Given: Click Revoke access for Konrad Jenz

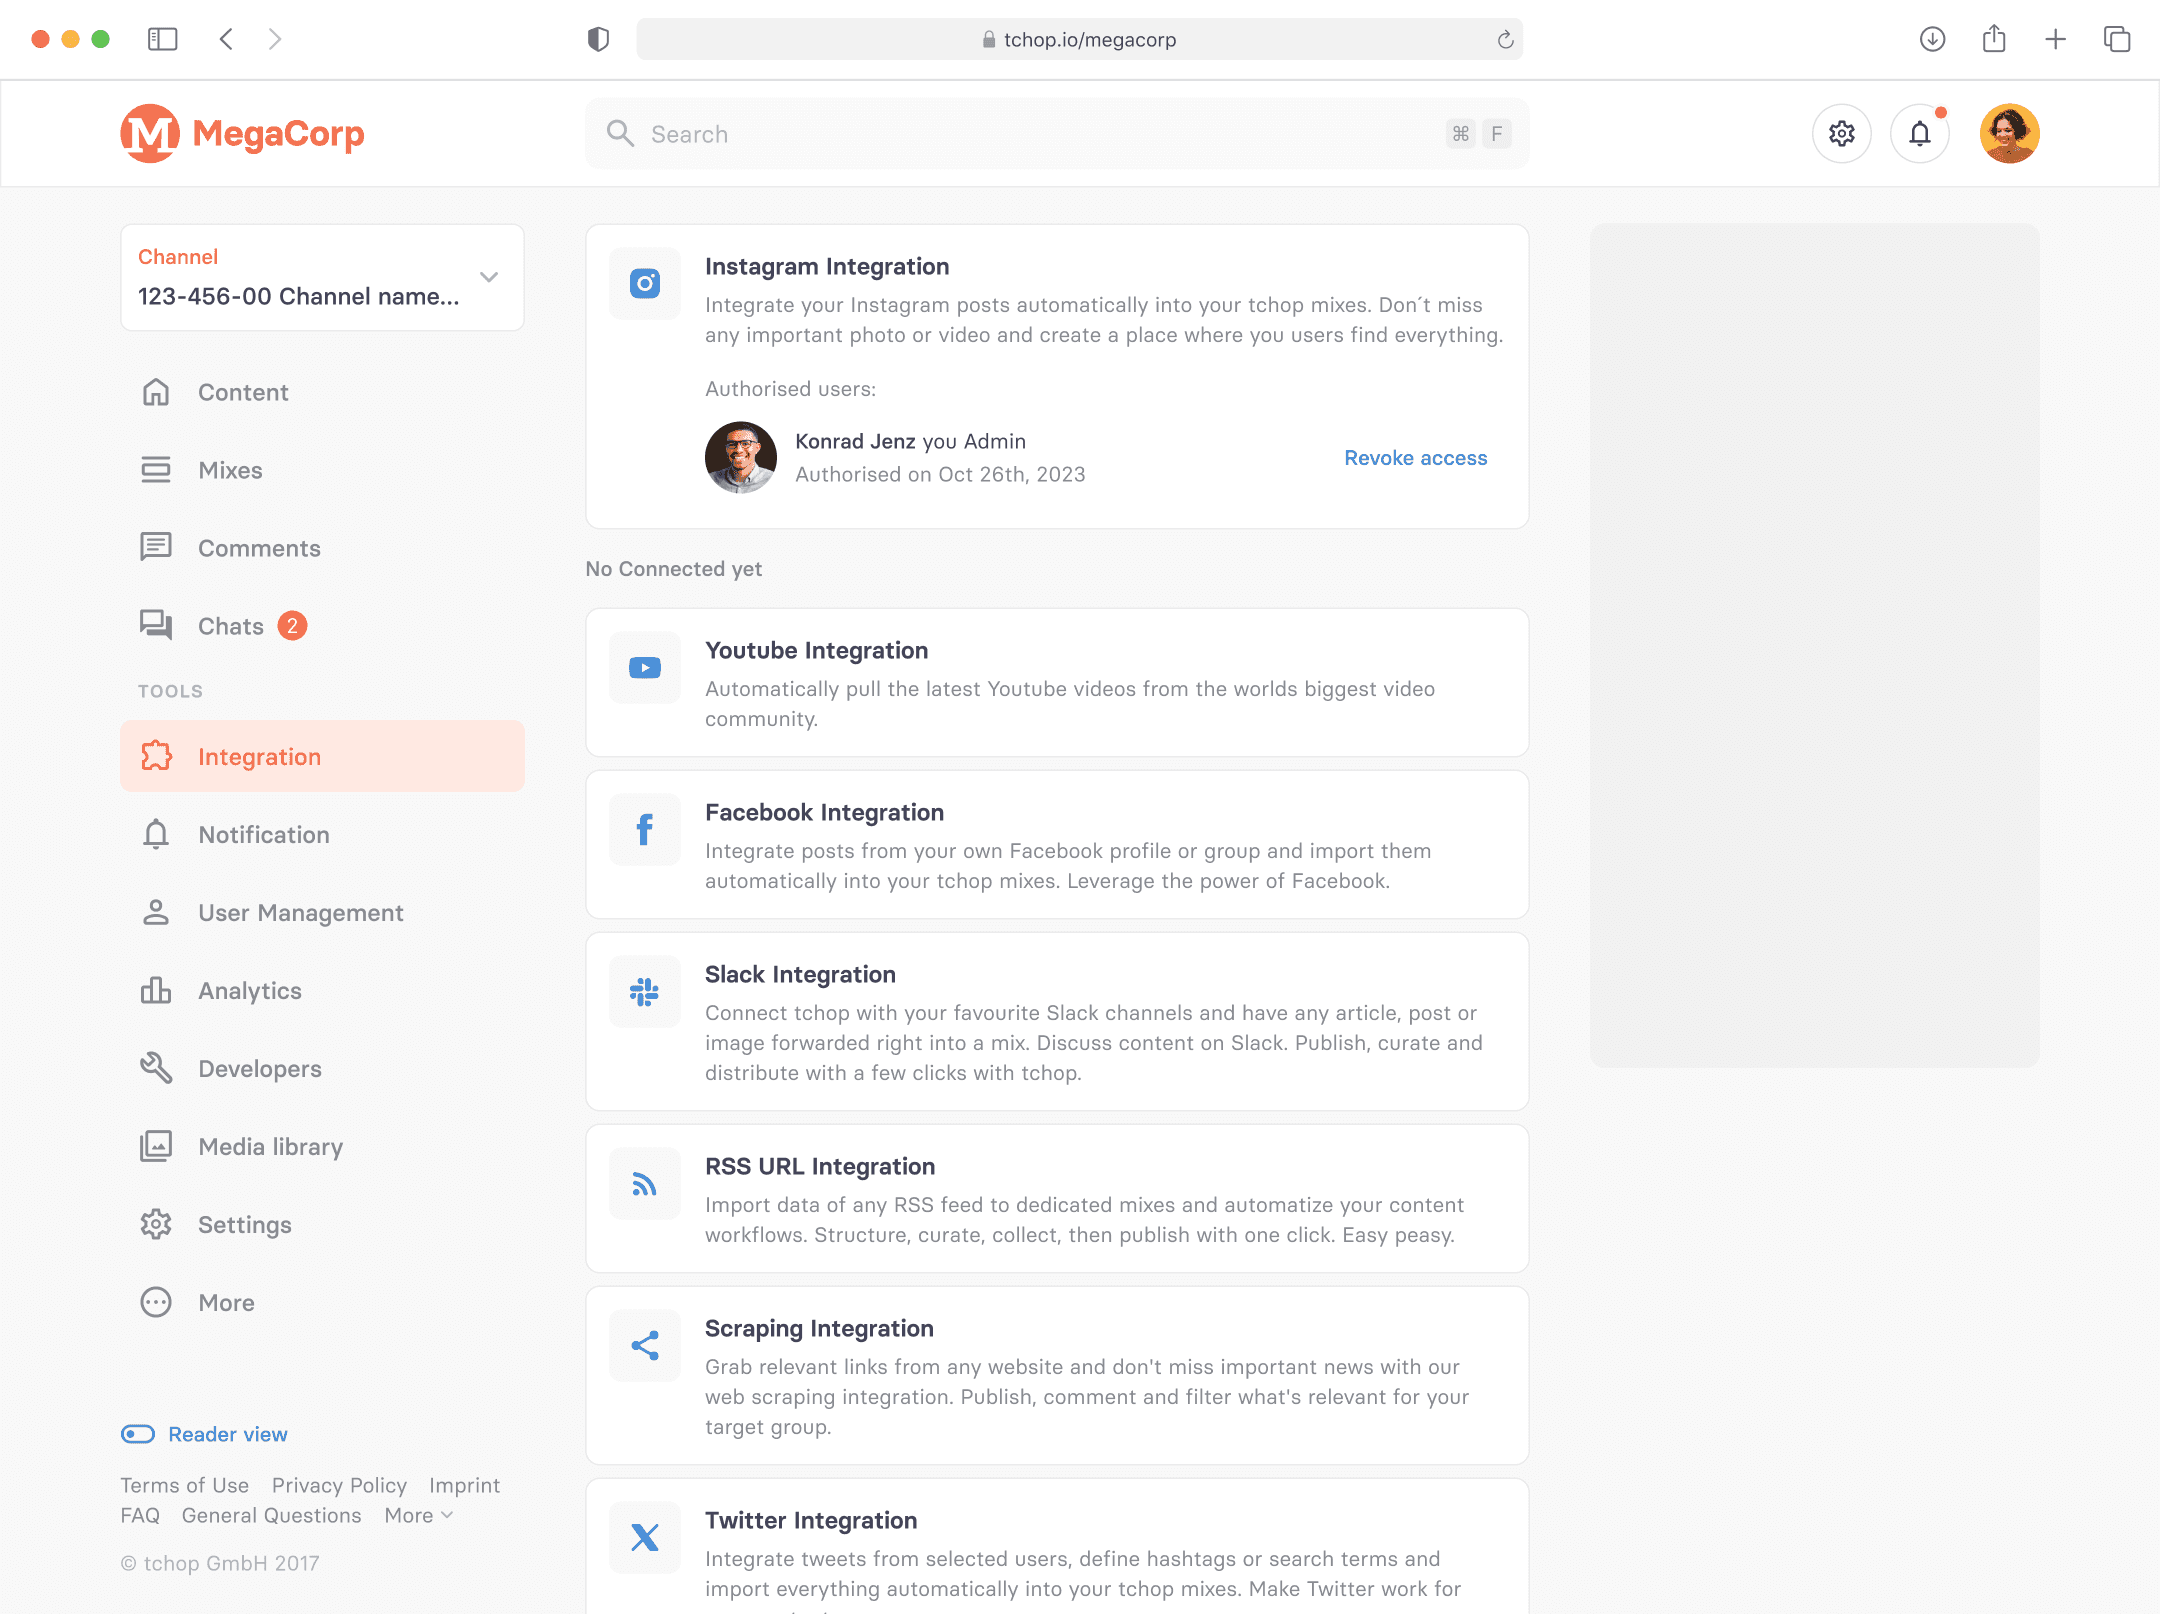Looking at the screenshot, I should 1415,457.
